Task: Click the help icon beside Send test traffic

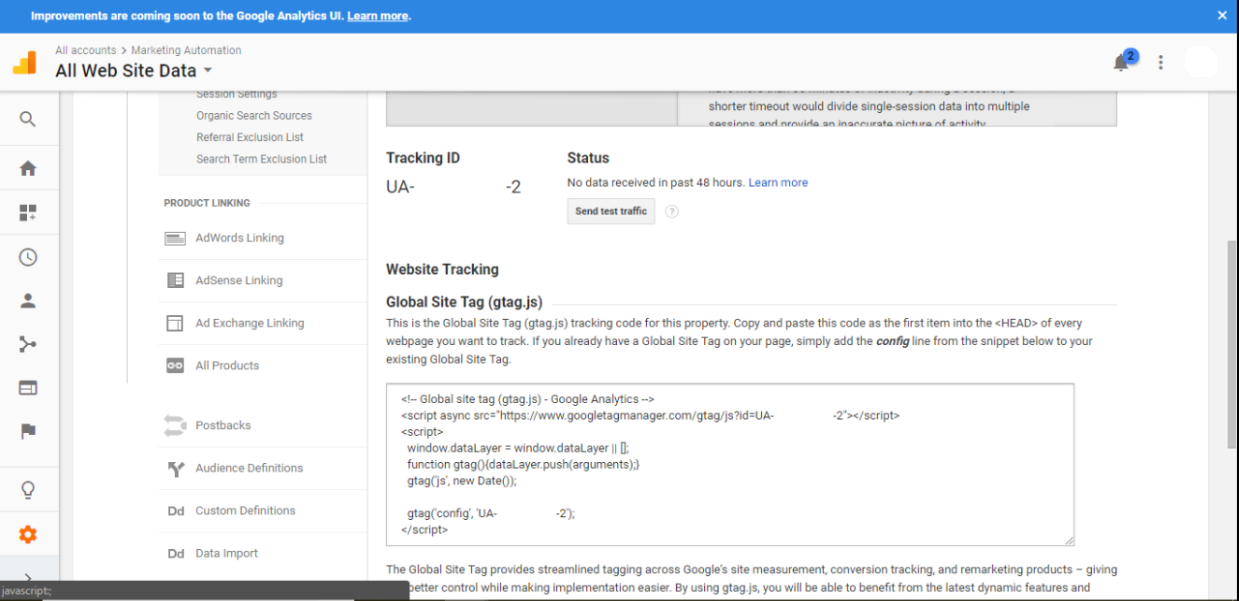Action: (672, 211)
